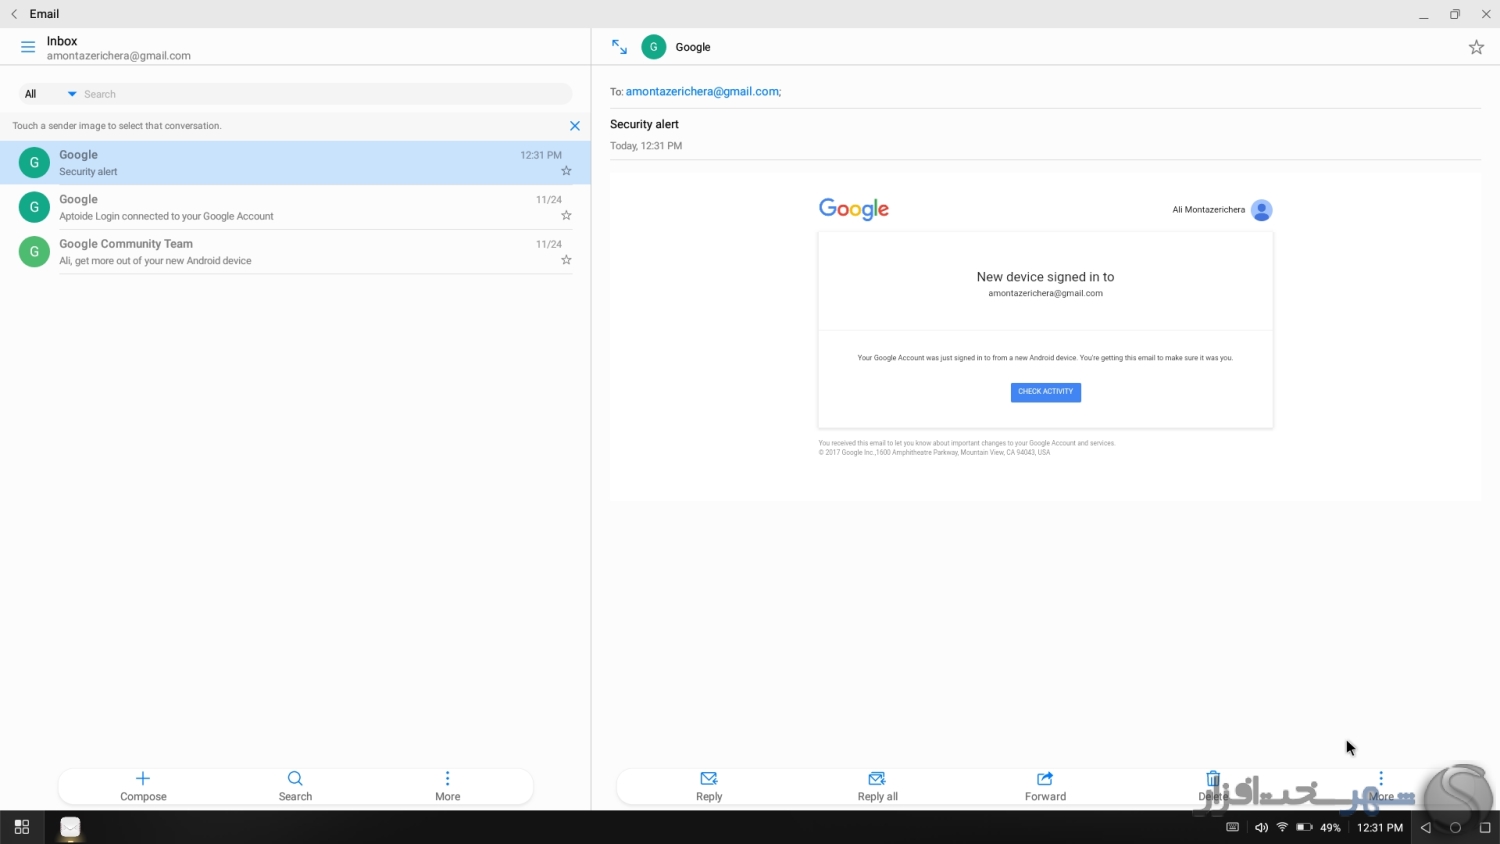Image resolution: width=1500 pixels, height=844 pixels.
Task: Click recipient amontazerichera@gmail.com address
Action: tap(703, 91)
